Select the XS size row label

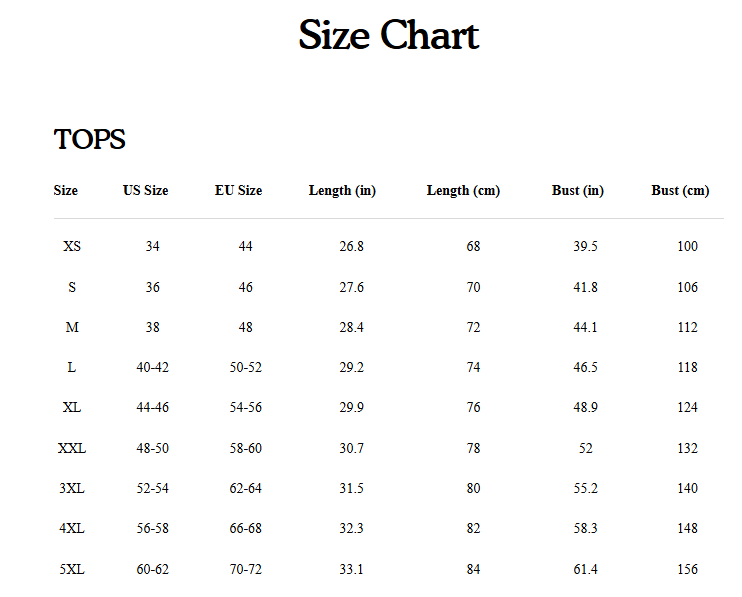tap(72, 246)
